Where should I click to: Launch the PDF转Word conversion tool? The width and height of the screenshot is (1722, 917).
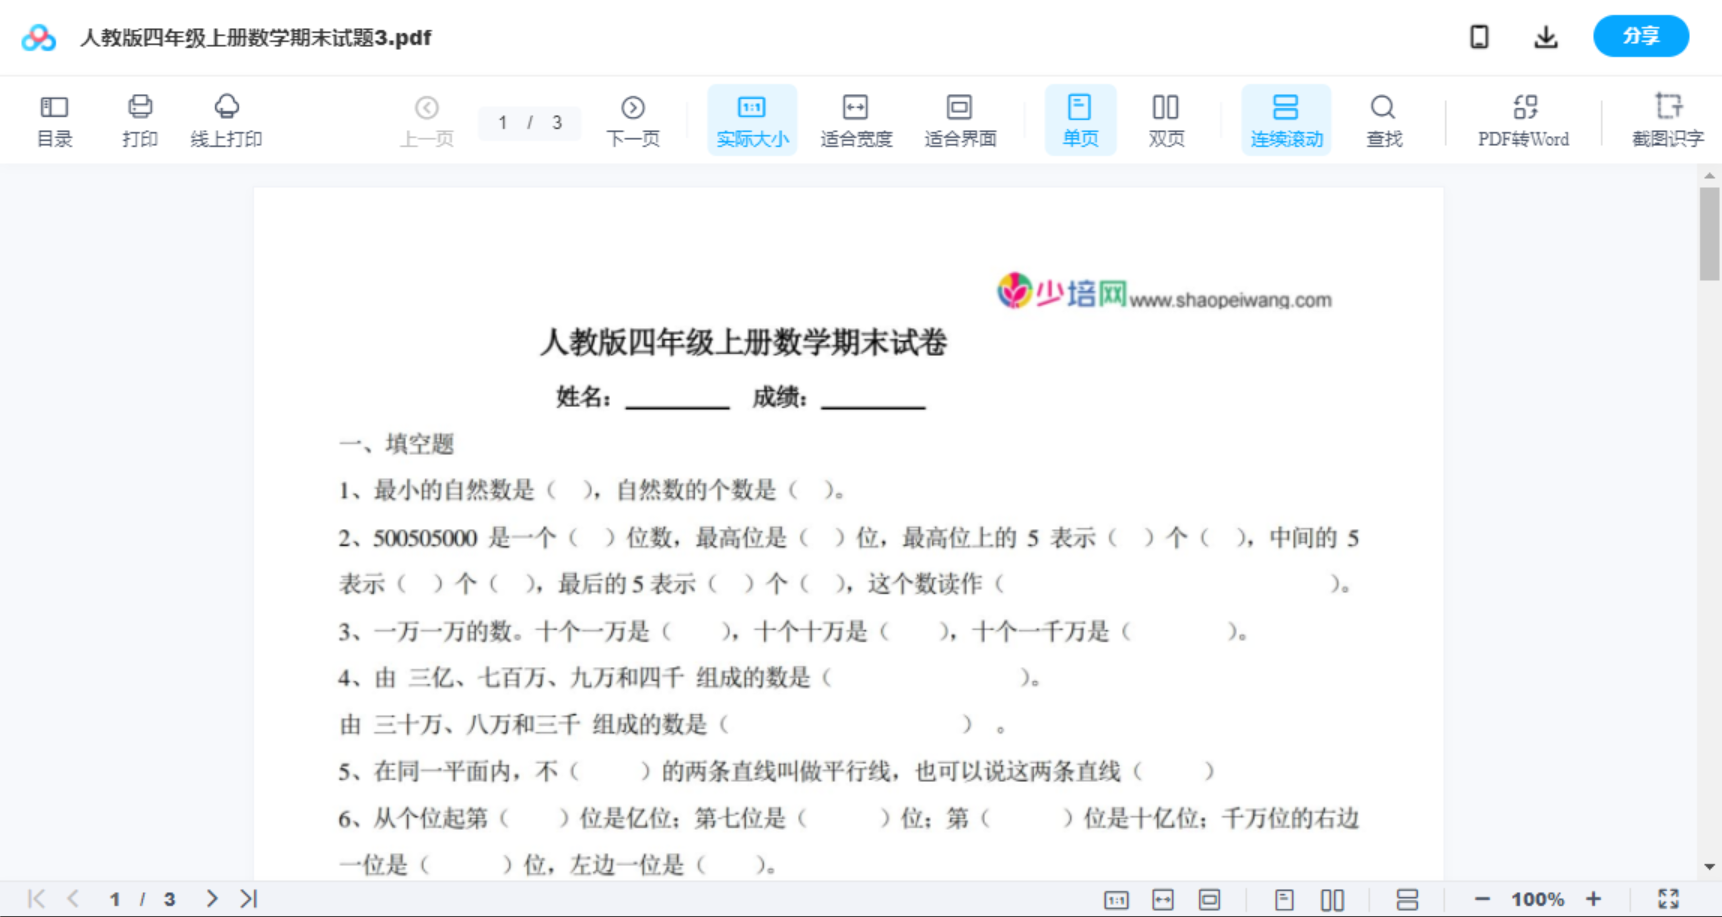coord(1522,119)
